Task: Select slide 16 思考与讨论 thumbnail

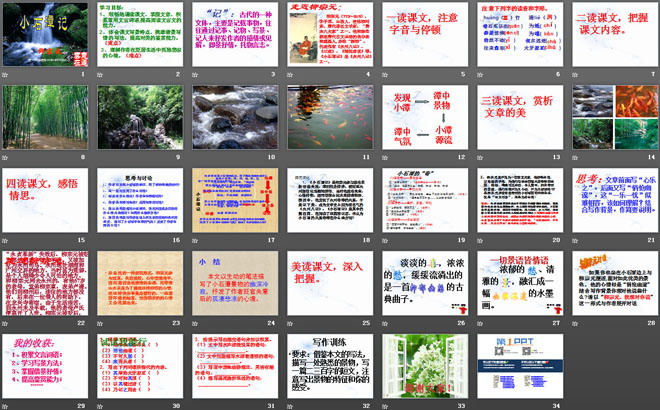Action: coord(140,200)
